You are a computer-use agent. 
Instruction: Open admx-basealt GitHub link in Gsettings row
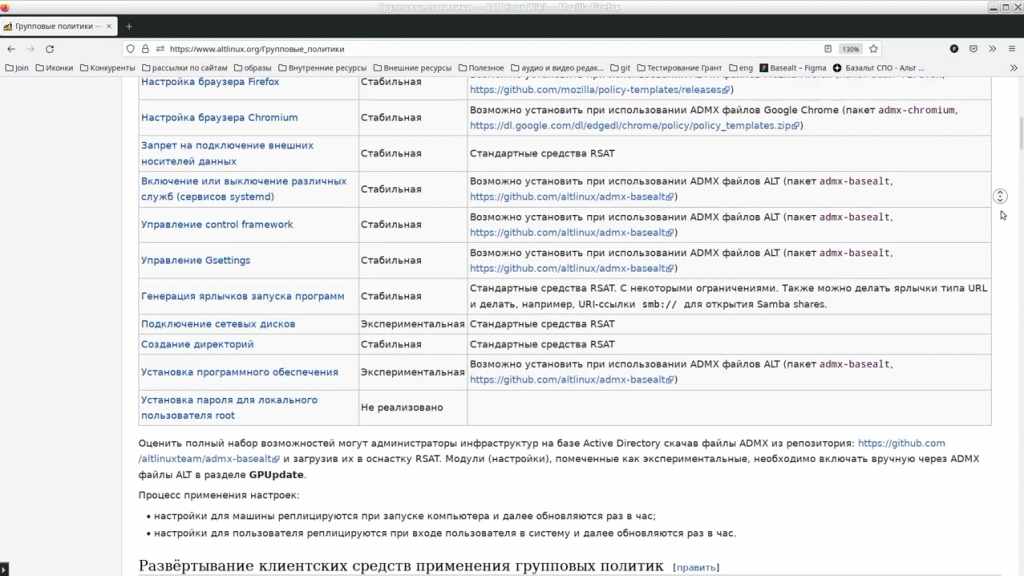tap(571, 268)
